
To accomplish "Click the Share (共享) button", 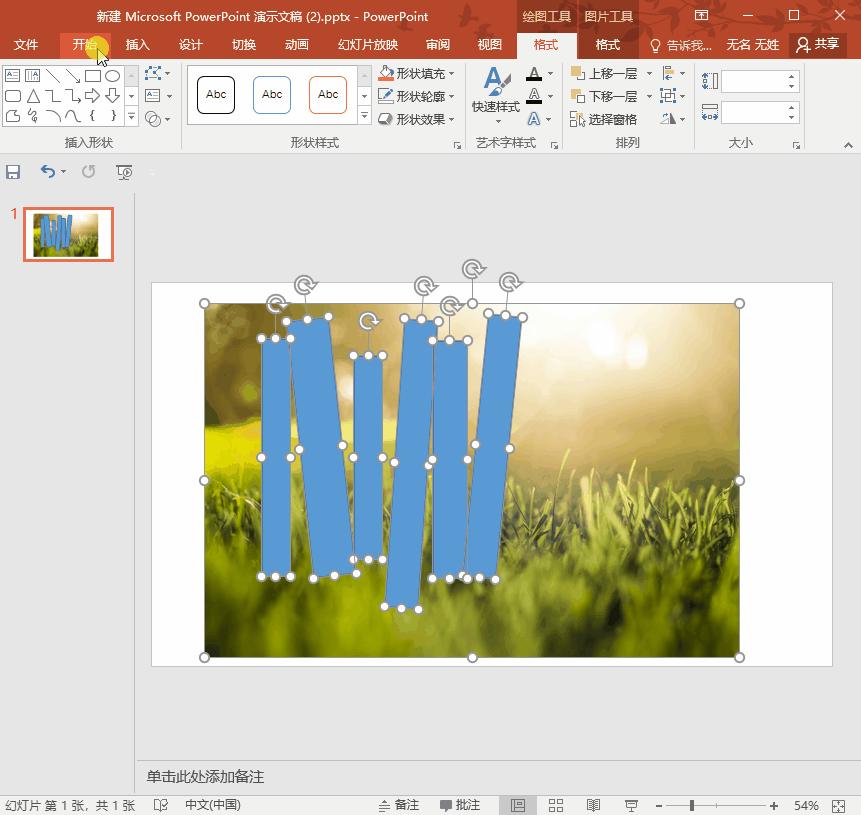I will [x=817, y=45].
